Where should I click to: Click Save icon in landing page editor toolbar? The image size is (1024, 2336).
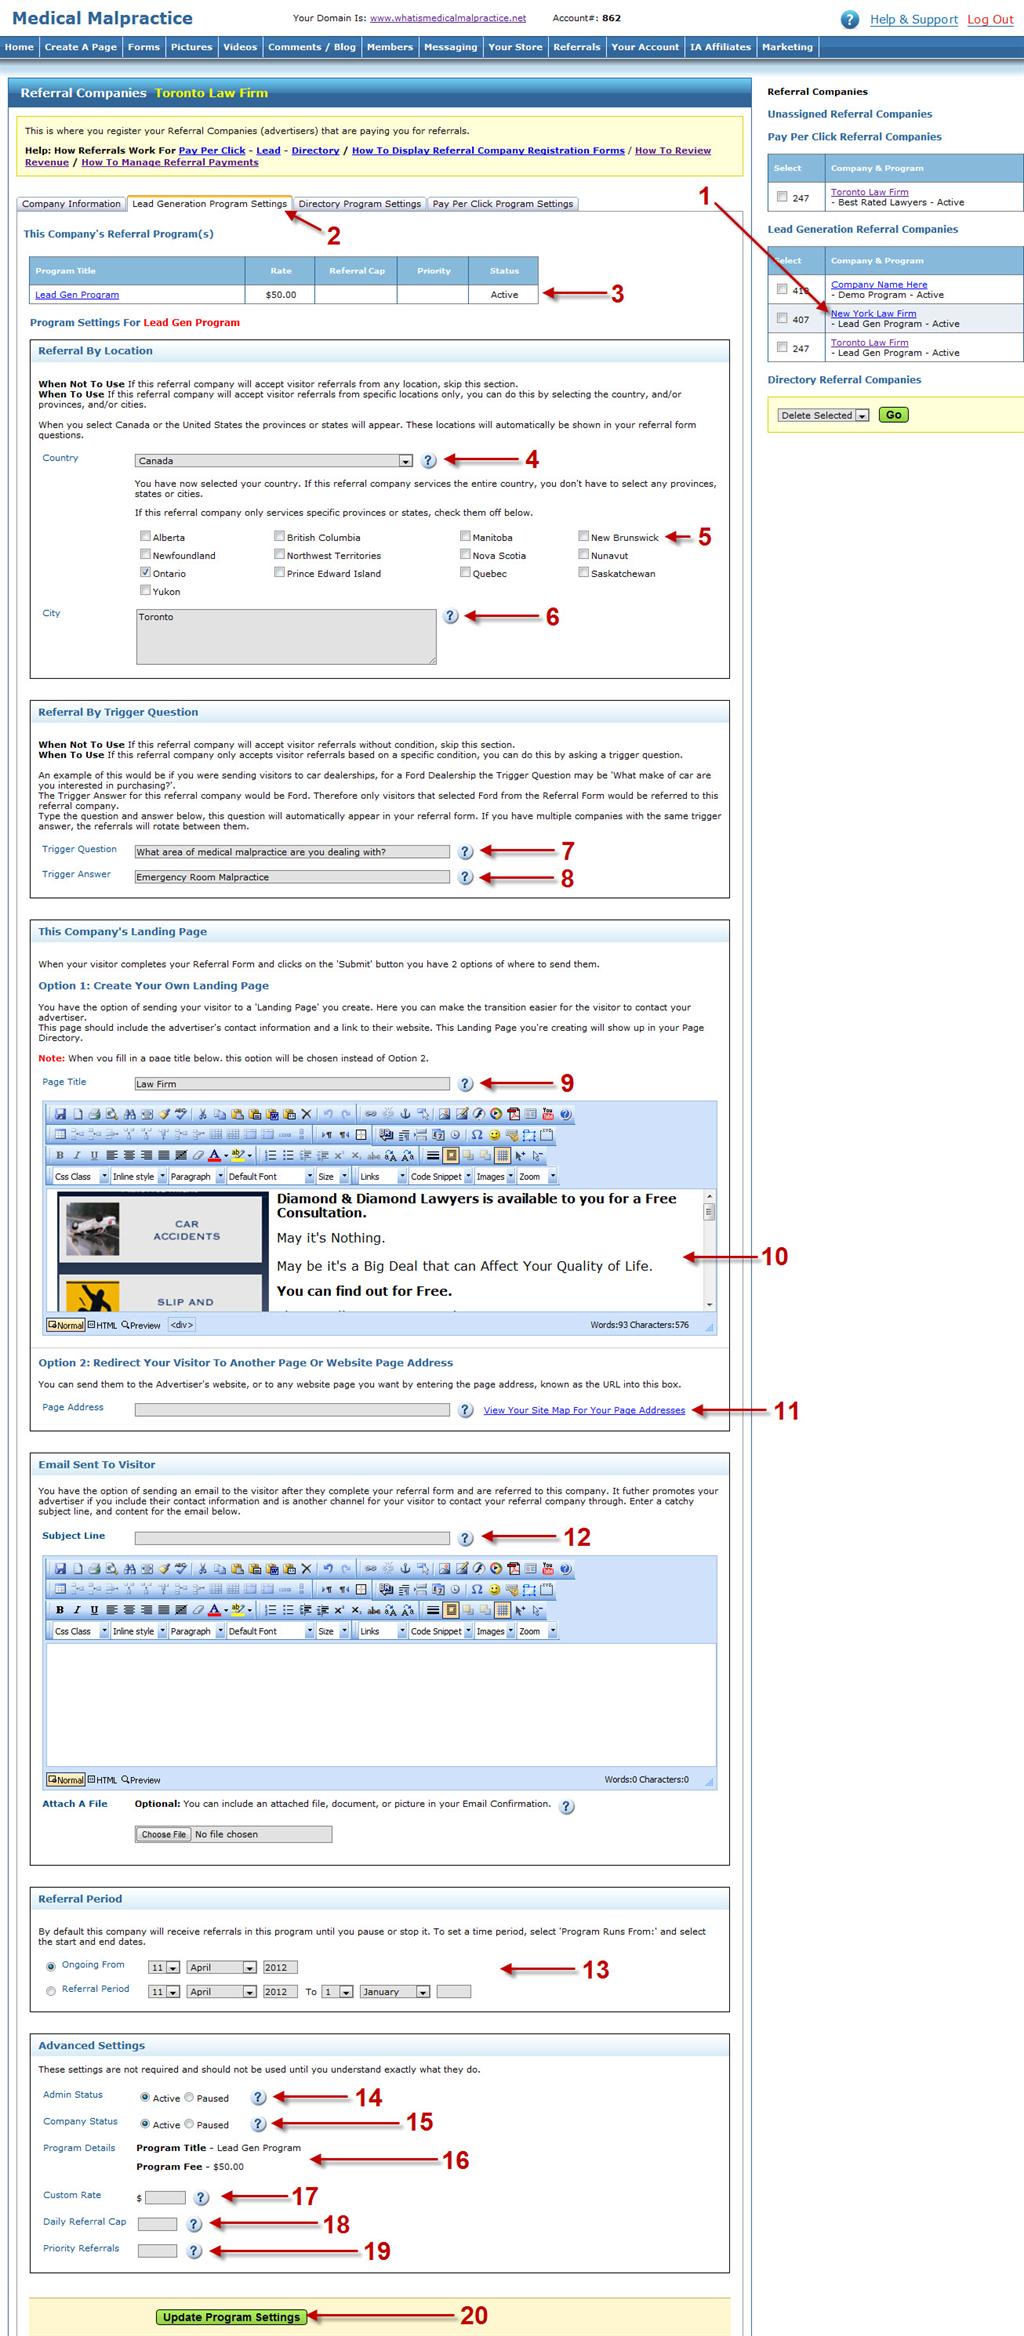pyautogui.click(x=60, y=1114)
